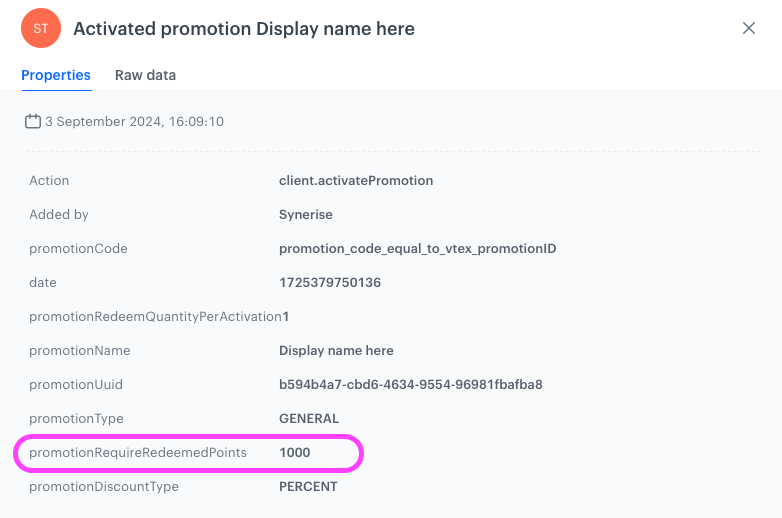Click the ST avatar icon
The image size is (782, 518).
click(x=40, y=29)
